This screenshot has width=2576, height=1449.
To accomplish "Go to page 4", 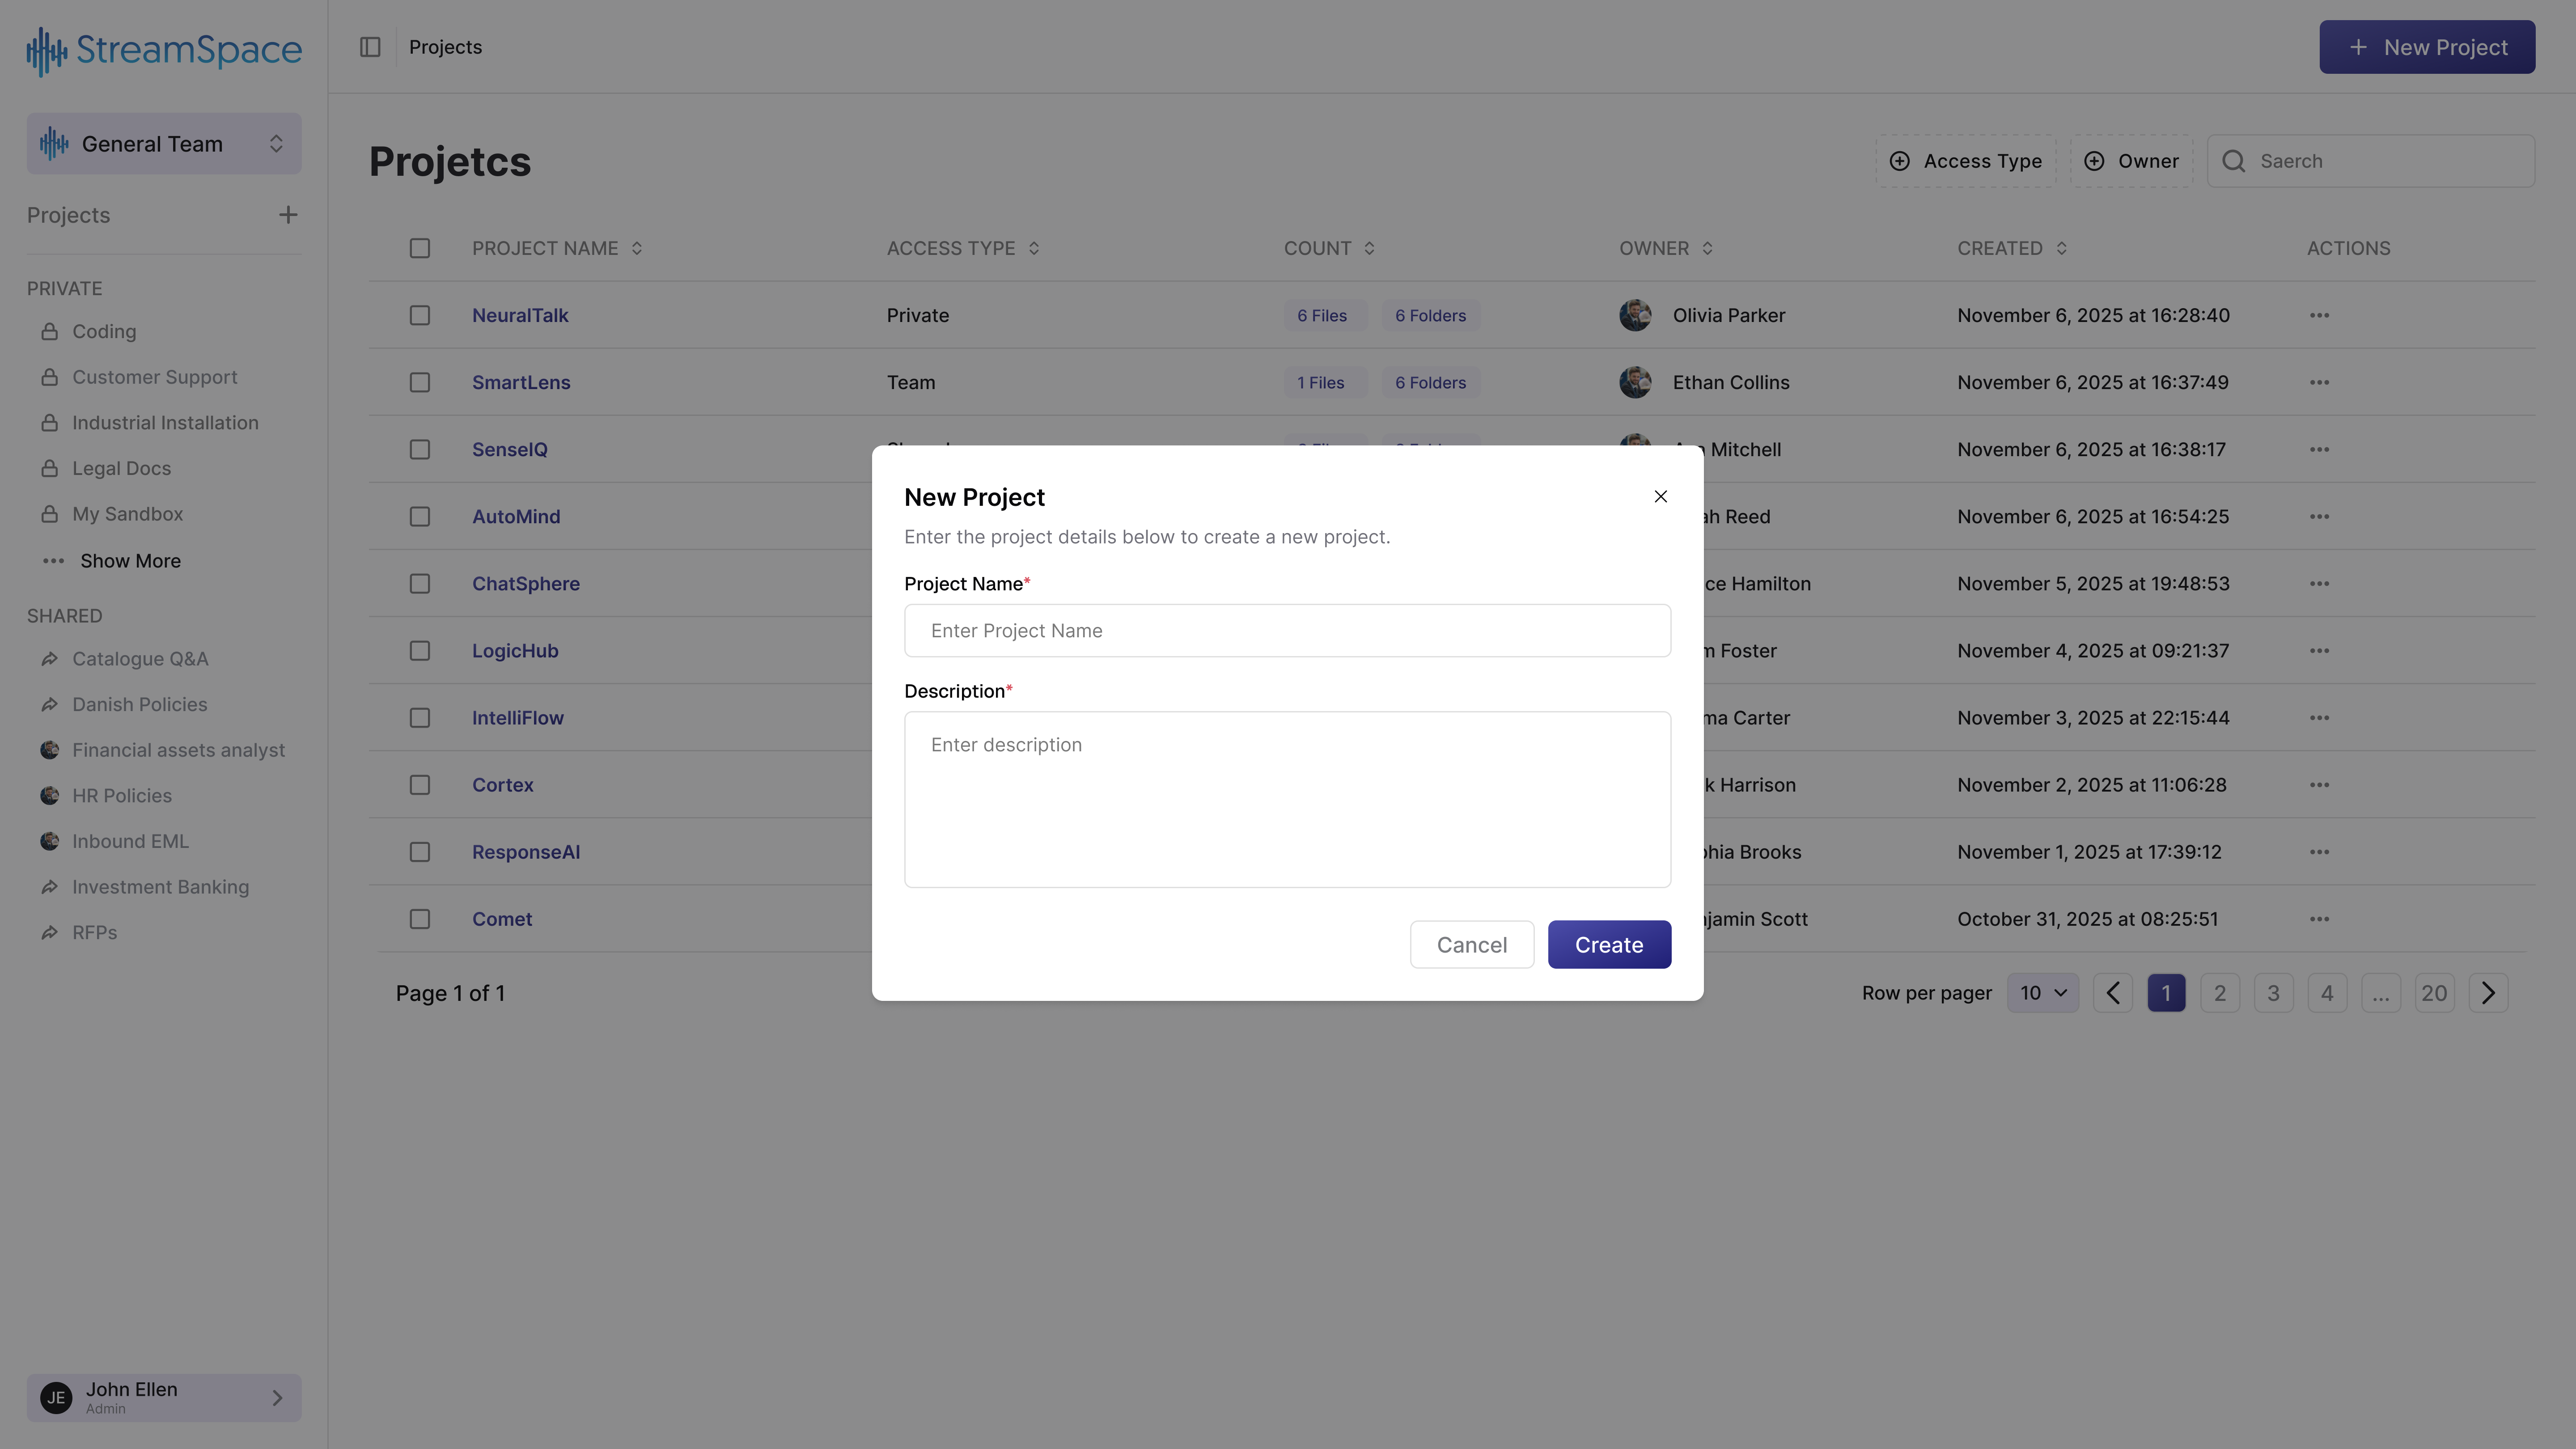I will coord(2326,993).
